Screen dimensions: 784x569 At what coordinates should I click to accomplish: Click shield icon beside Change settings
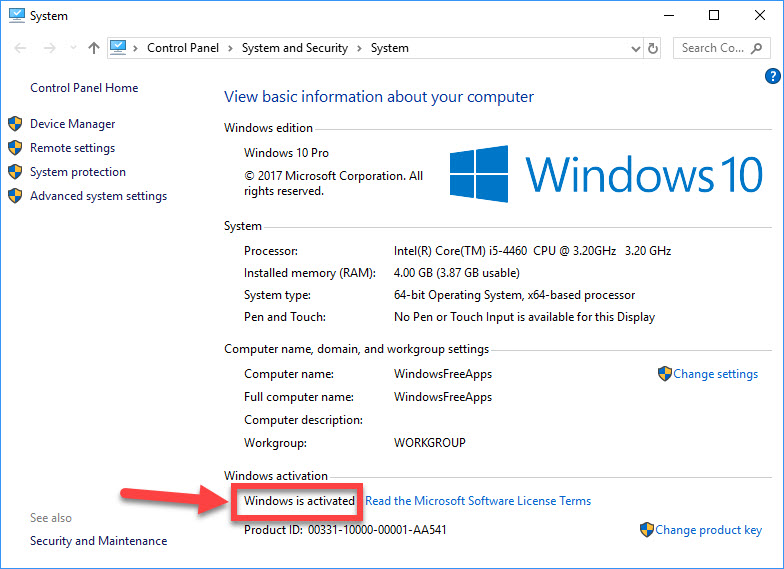[665, 374]
